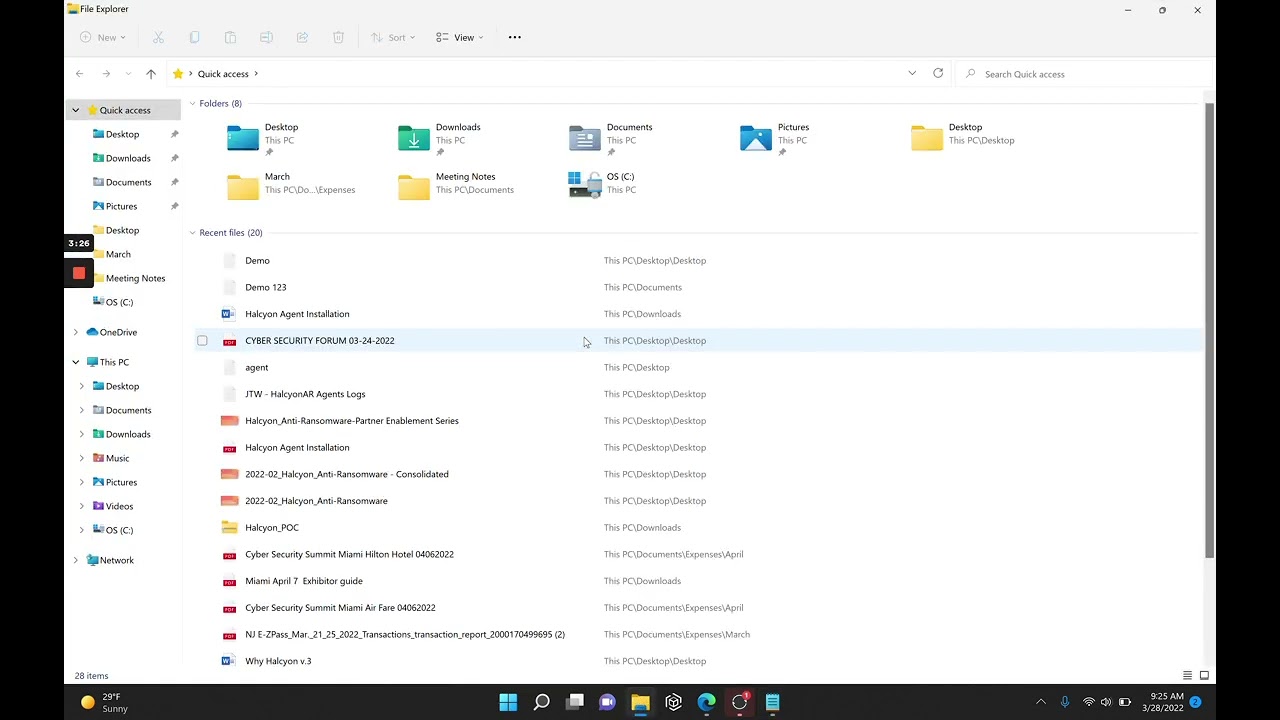Open the weather widget showing 29°F Sunny
This screenshot has width=1280, height=720.
(x=104, y=702)
